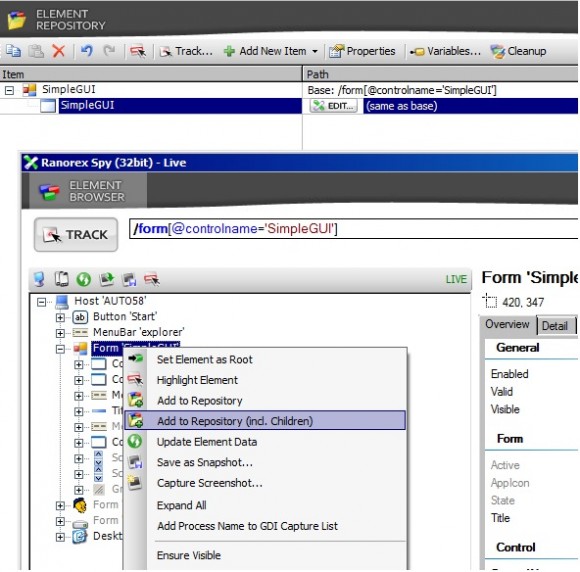Expand the first Container child node
The image size is (580, 572).
point(78,364)
